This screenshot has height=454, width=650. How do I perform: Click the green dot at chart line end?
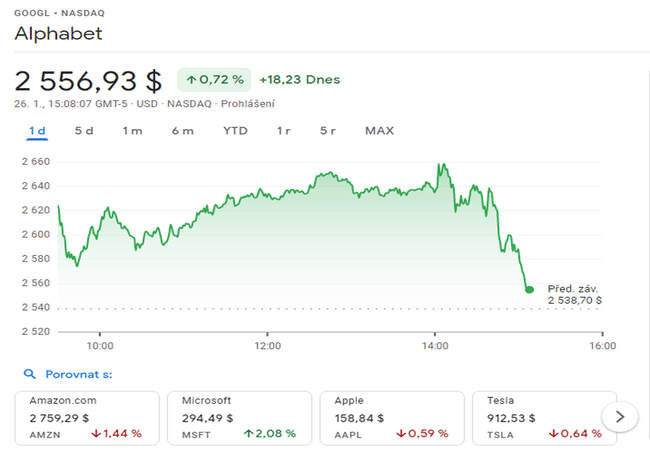[529, 290]
